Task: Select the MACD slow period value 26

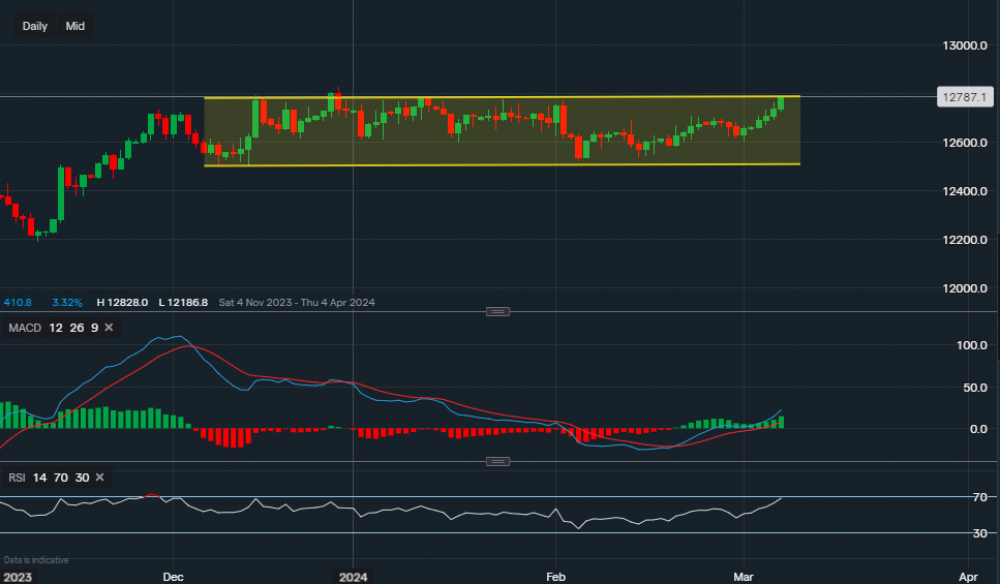Action: [x=75, y=327]
